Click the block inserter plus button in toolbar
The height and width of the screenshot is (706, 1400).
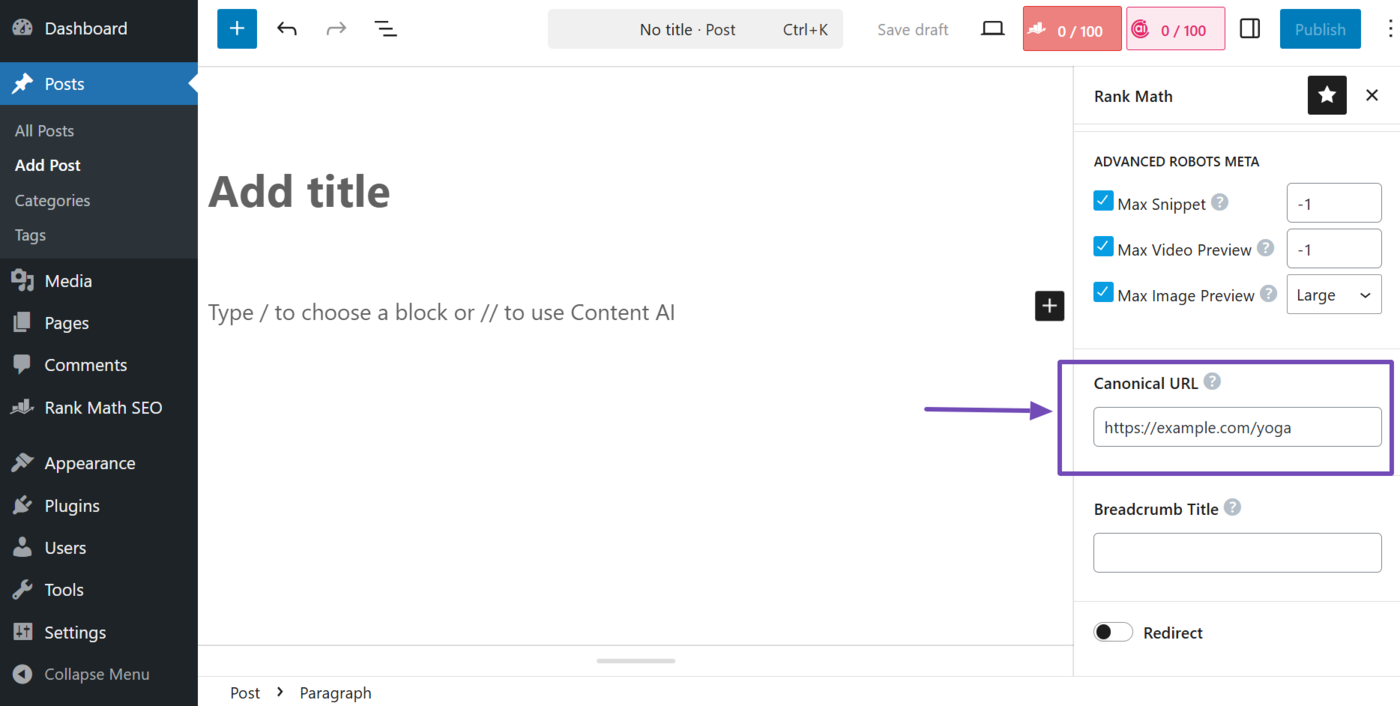coord(237,29)
